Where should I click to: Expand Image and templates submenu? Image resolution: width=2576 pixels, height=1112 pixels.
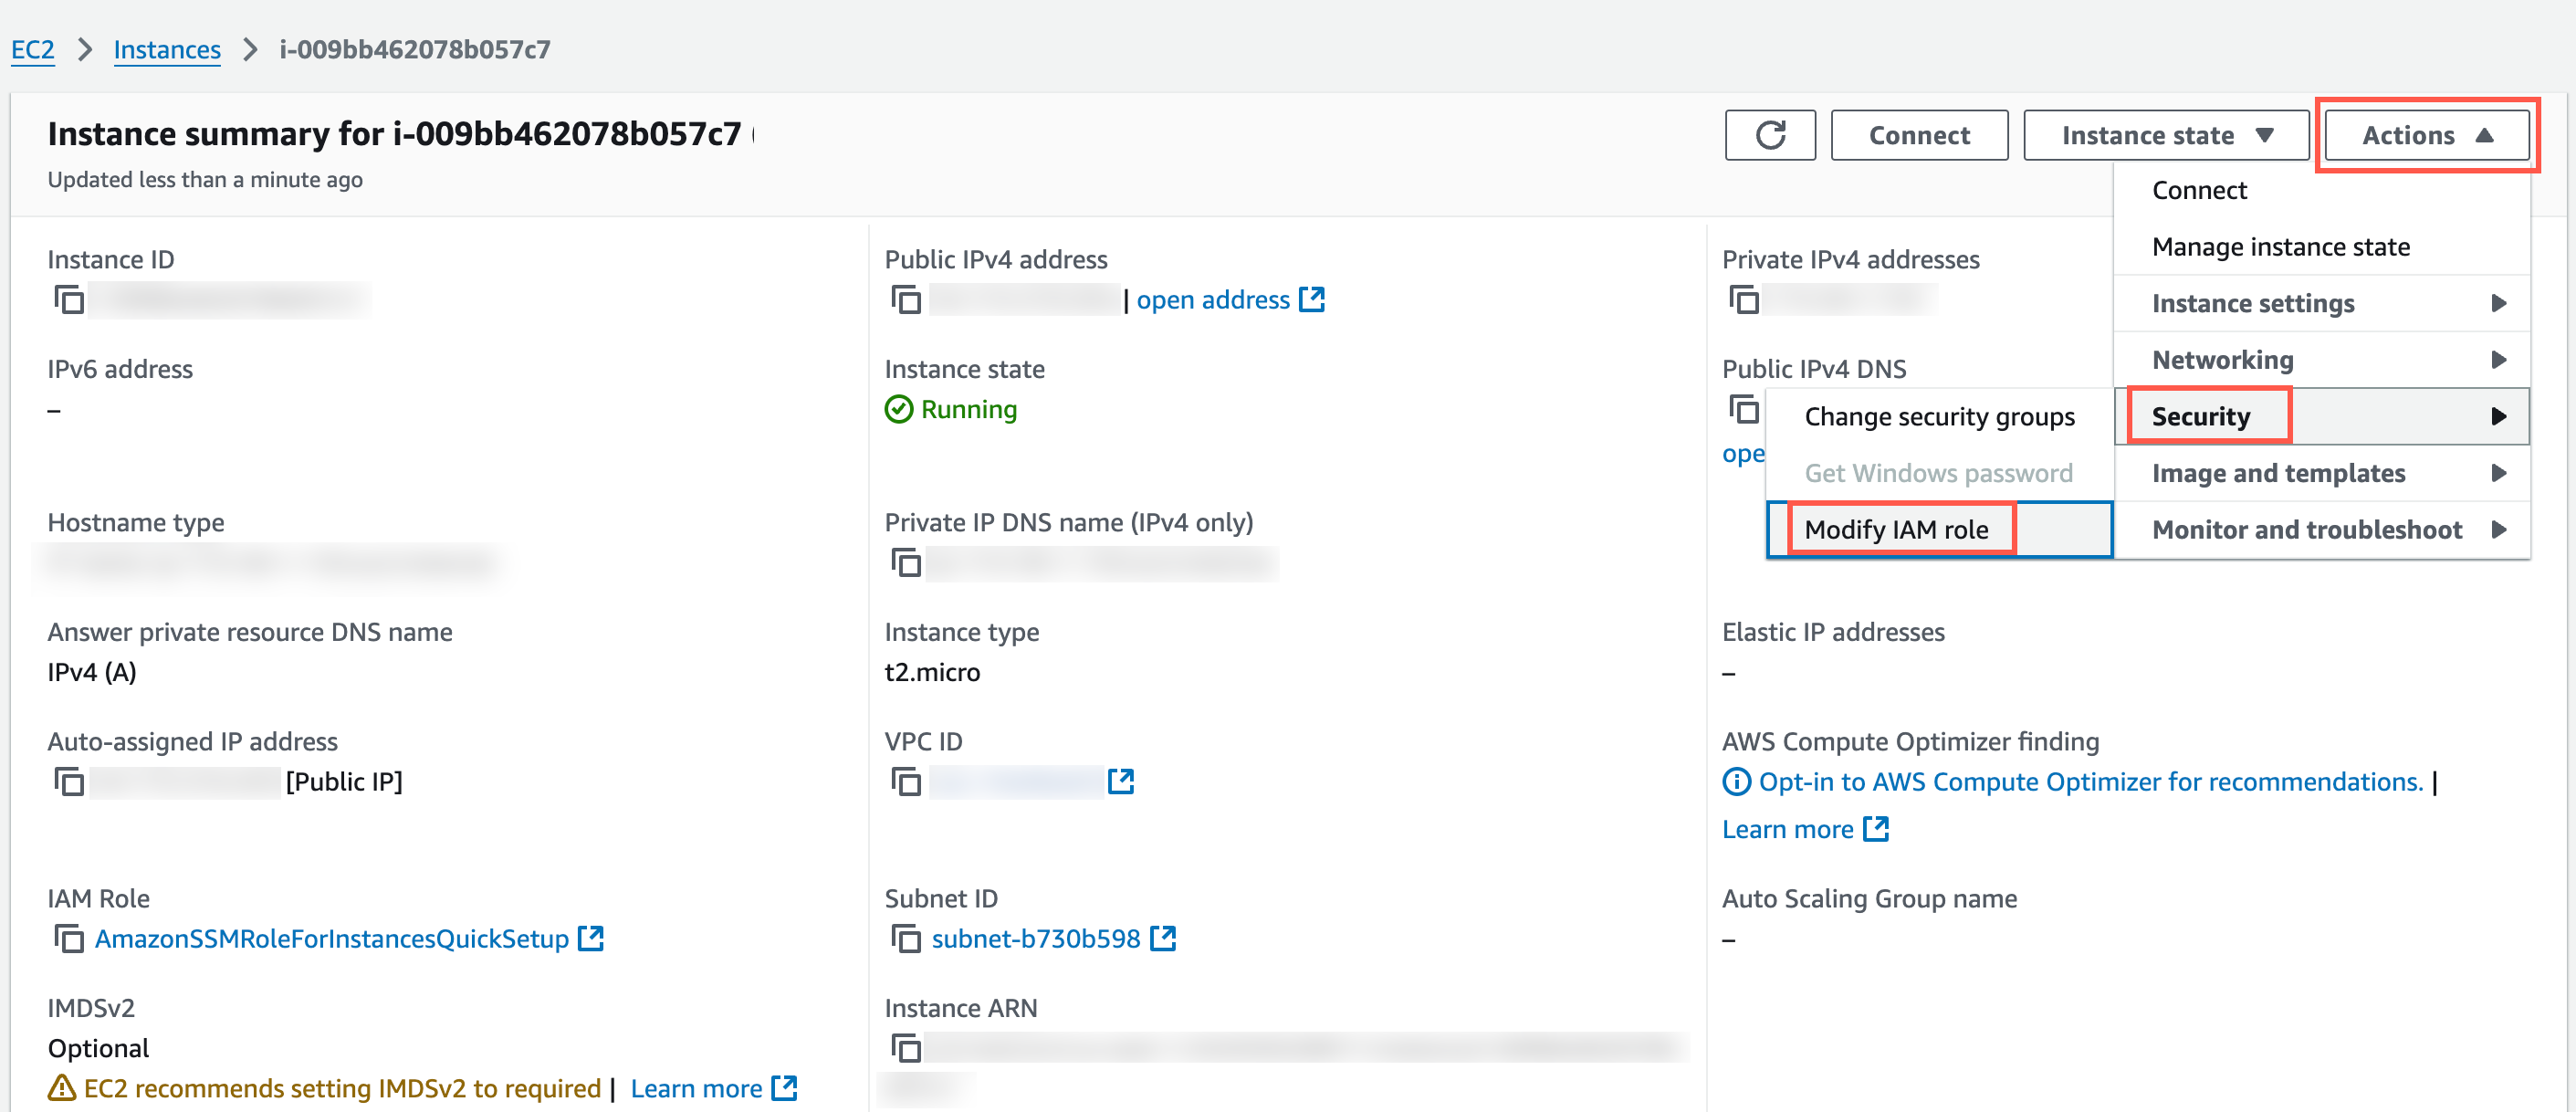click(2321, 473)
